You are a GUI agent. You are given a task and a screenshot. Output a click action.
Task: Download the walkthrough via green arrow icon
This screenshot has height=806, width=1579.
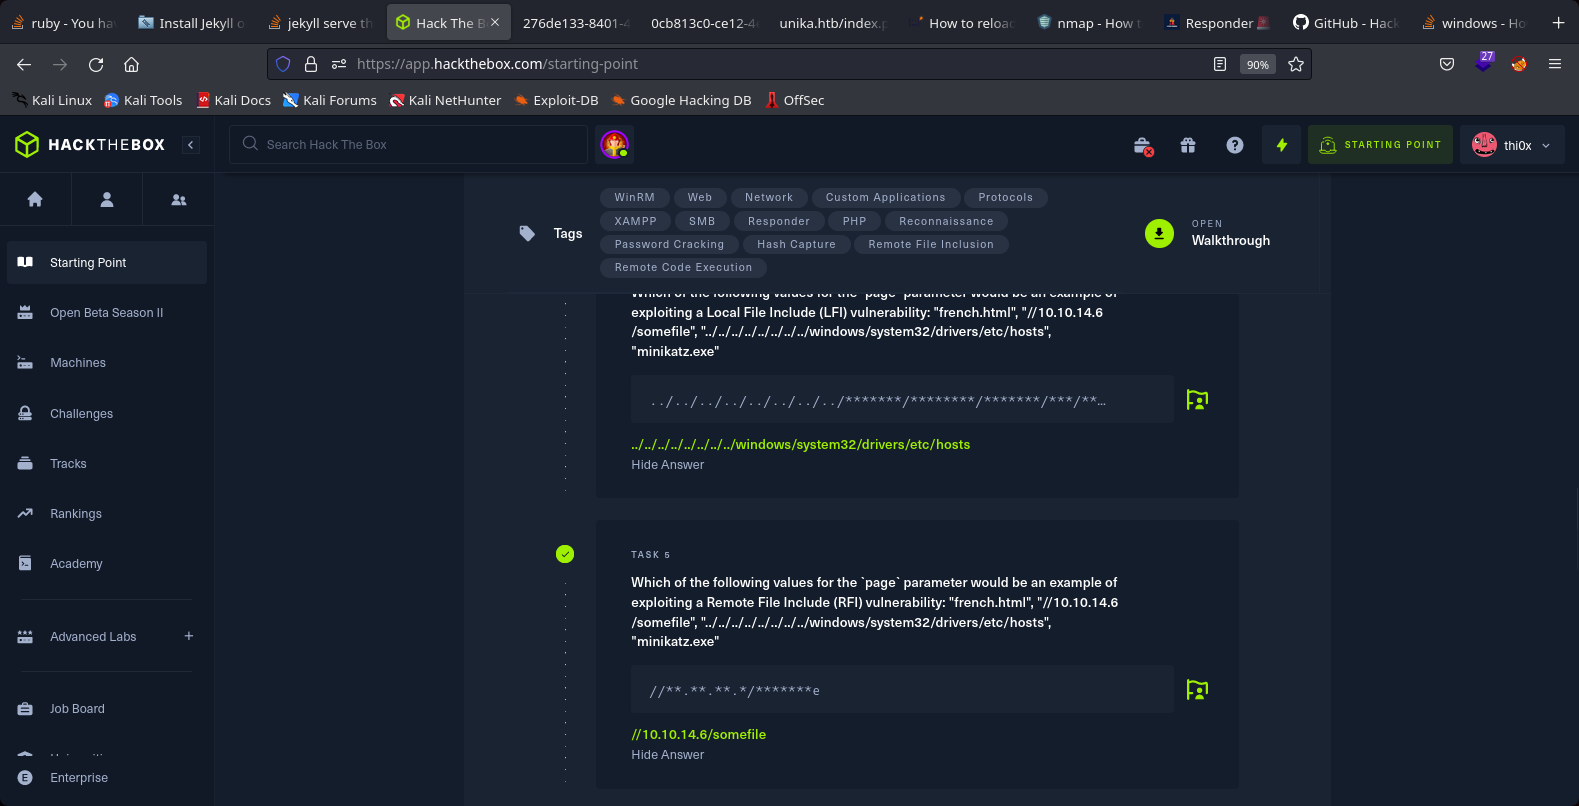(x=1159, y=233)
